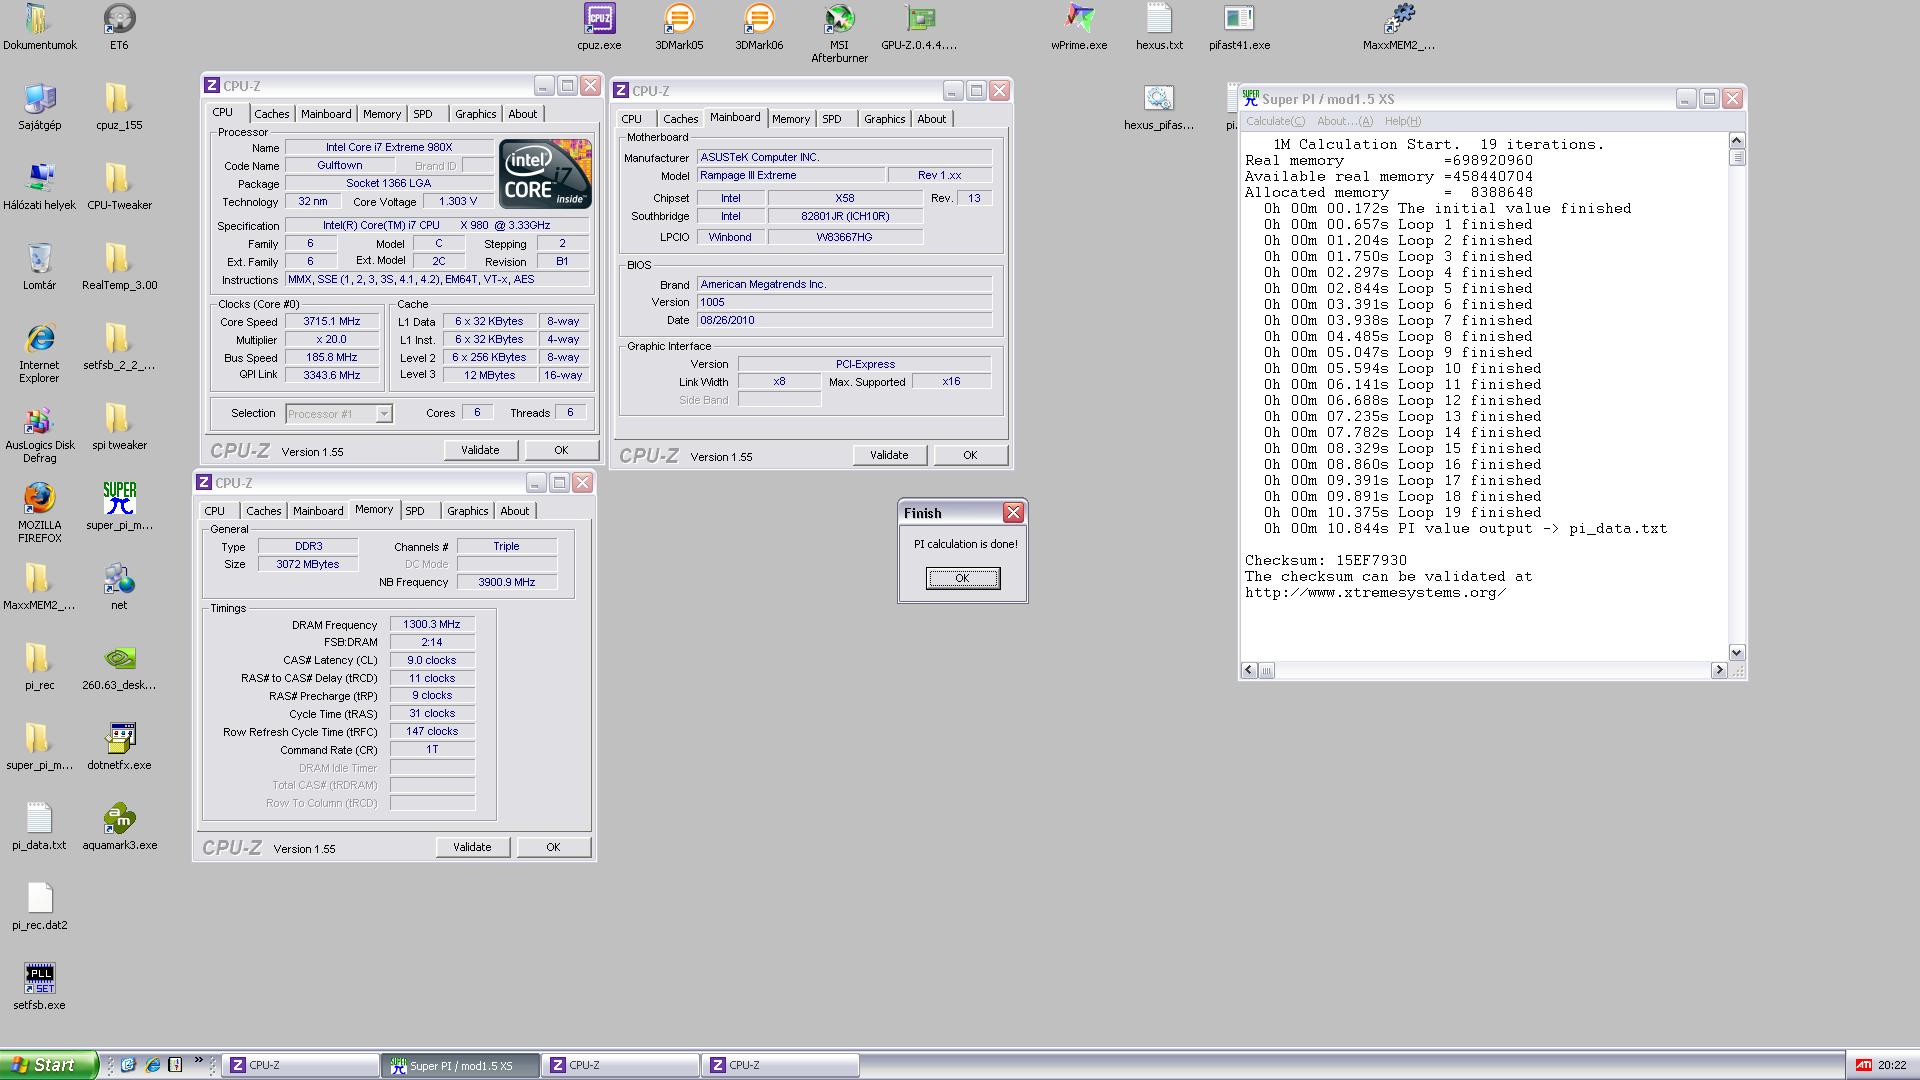The height and width of the screenshot is (1080, 1920).
Task: Click the xtremesystems.org URL text
Action: pos(1375,592)
